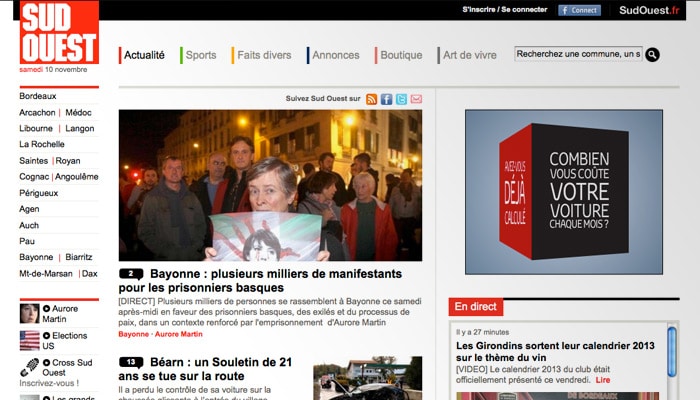
Task: Click the comment bubble showing 13
Action: pos(131,362)
